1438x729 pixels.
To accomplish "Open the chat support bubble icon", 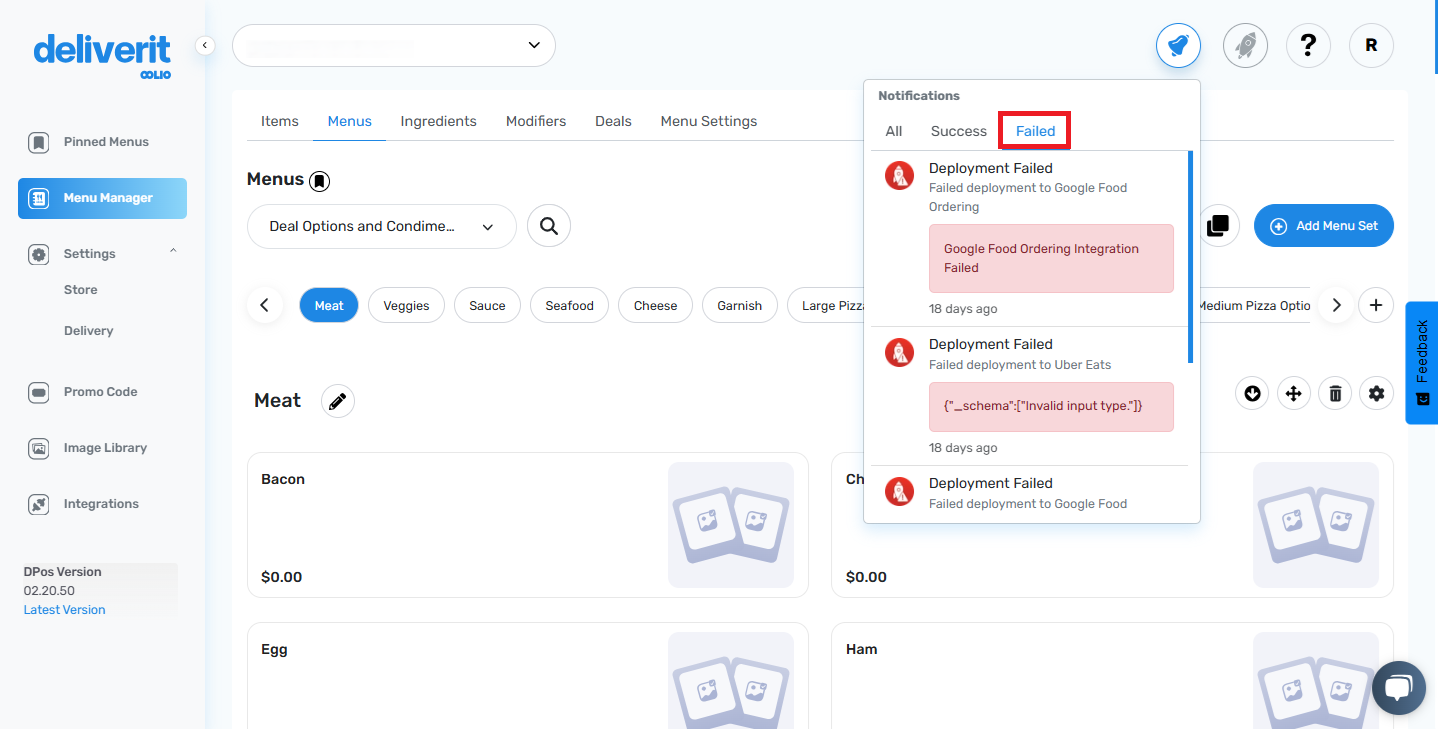I will click(x=1399, y=688).
